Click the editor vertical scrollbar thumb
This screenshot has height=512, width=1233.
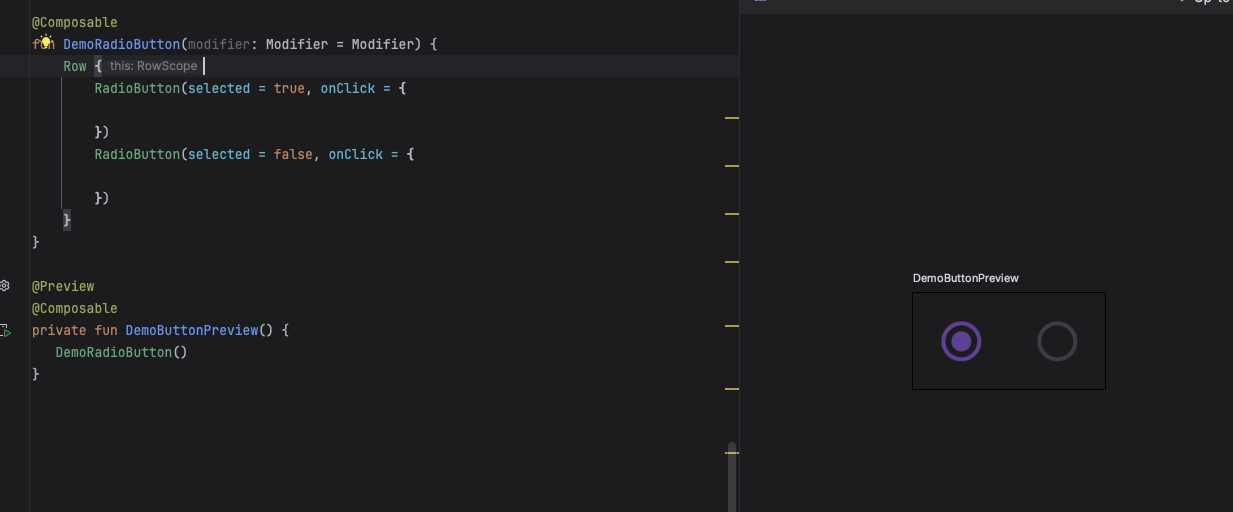click(x=732, y=477)
